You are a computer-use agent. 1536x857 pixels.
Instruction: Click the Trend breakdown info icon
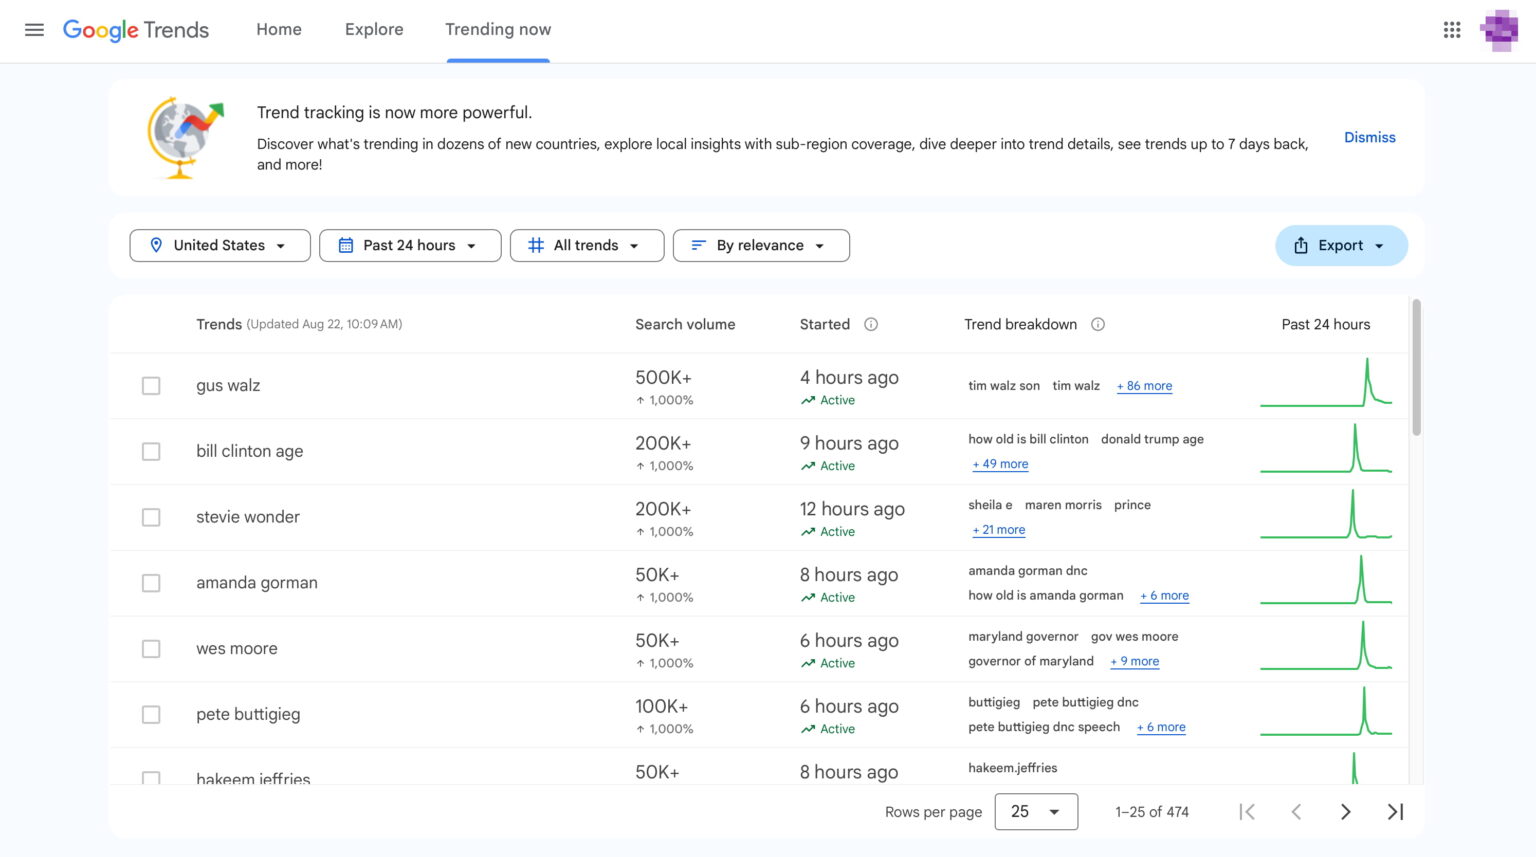coord(1098,324)
